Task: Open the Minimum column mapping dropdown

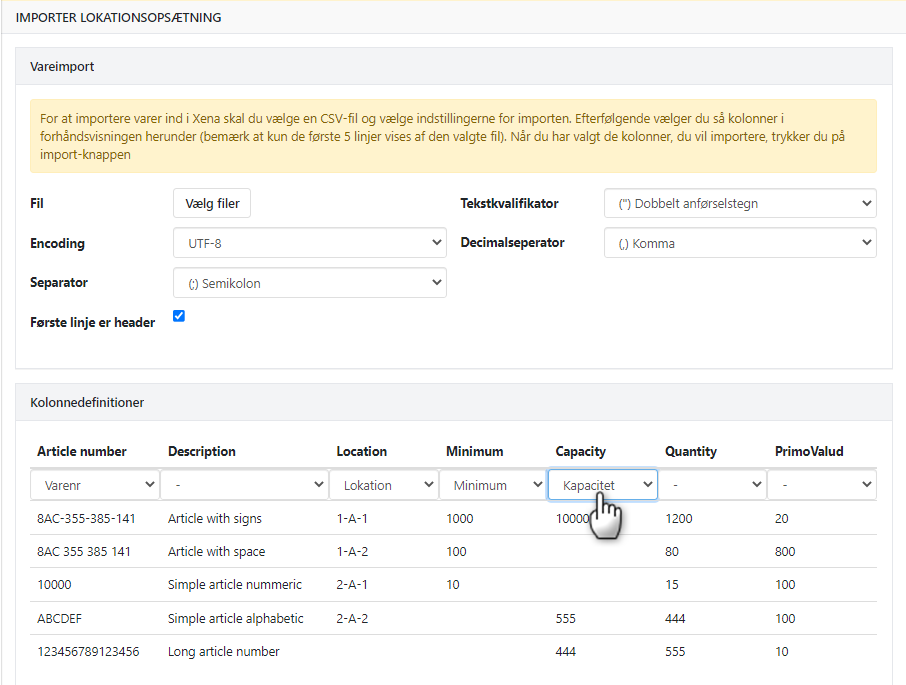Action: (x=492, y=485)
